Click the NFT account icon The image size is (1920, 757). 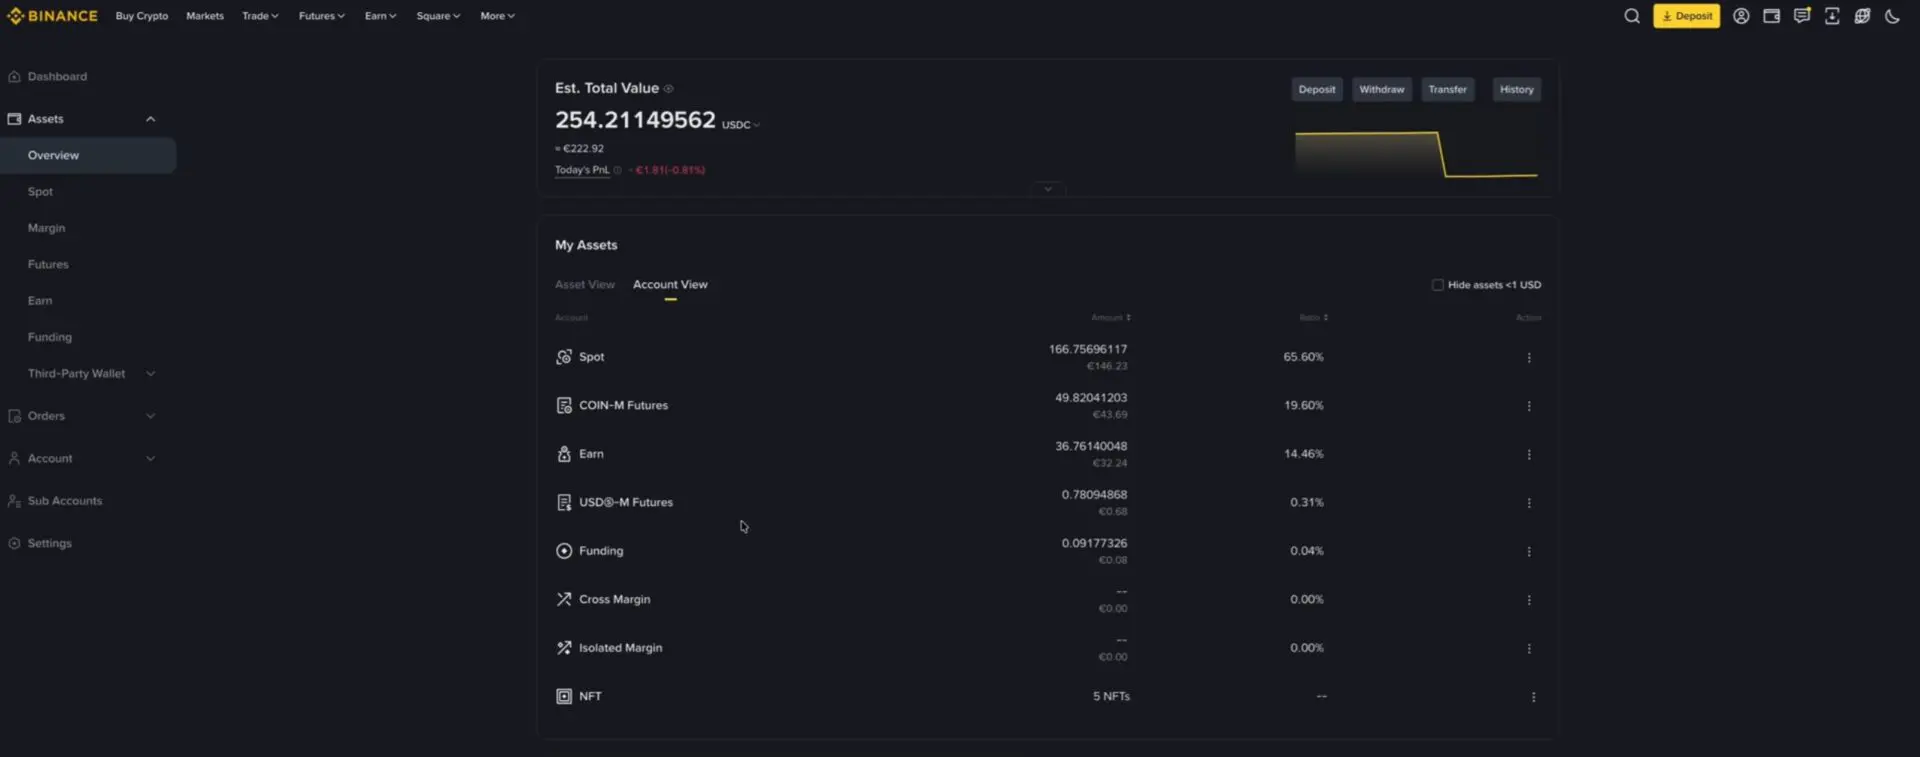pyautogui.click(x=564, y=696)
